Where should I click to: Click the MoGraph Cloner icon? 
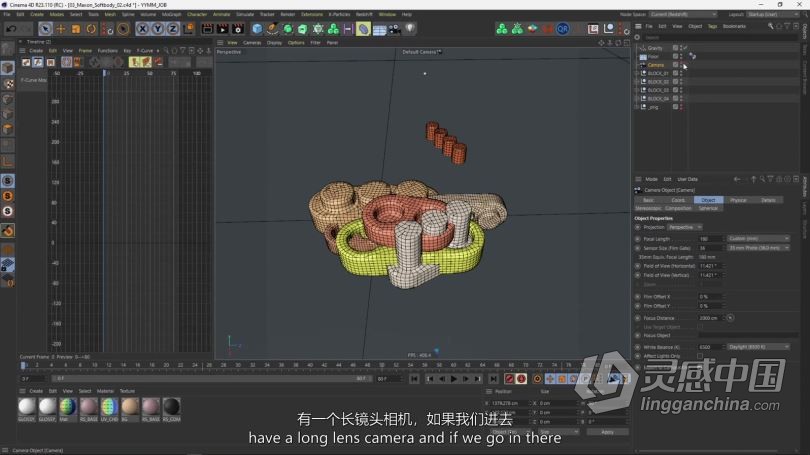(x=333, y=29)
